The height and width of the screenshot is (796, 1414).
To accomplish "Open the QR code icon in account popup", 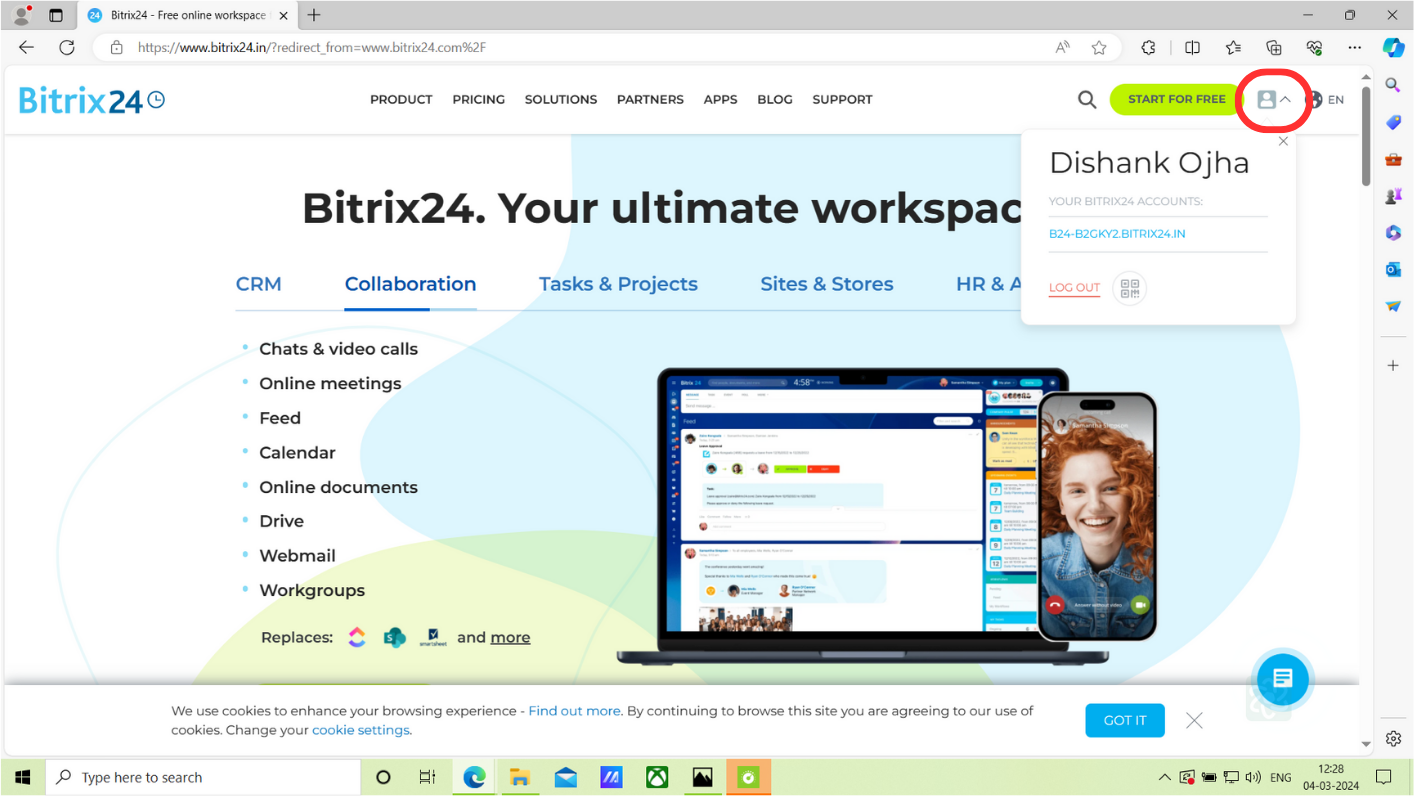I will point(1130,288).
